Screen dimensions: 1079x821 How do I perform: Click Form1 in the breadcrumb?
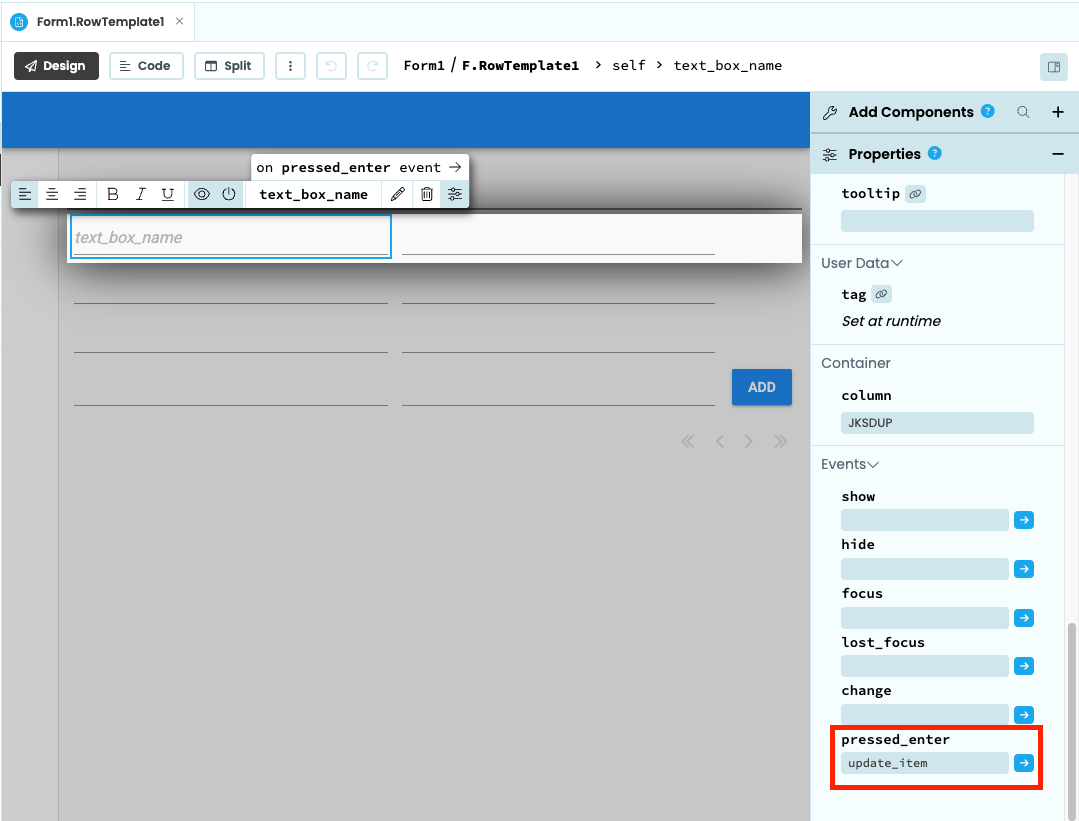click(424, 65)
